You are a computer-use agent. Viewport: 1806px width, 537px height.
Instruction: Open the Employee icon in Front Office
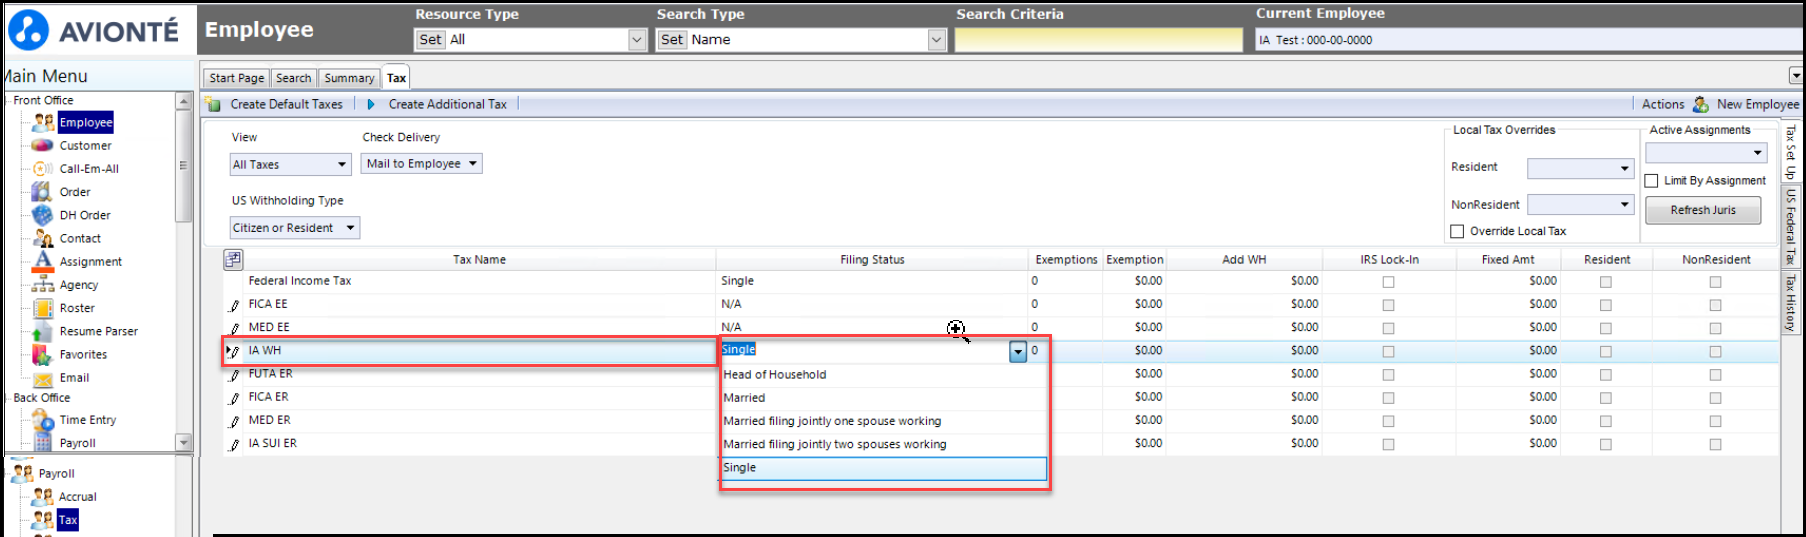coord(43,122)
